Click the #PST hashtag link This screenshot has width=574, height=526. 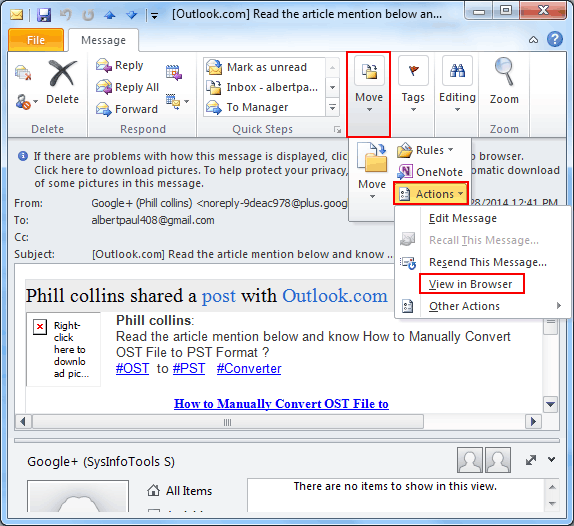[x=189, y=368]
